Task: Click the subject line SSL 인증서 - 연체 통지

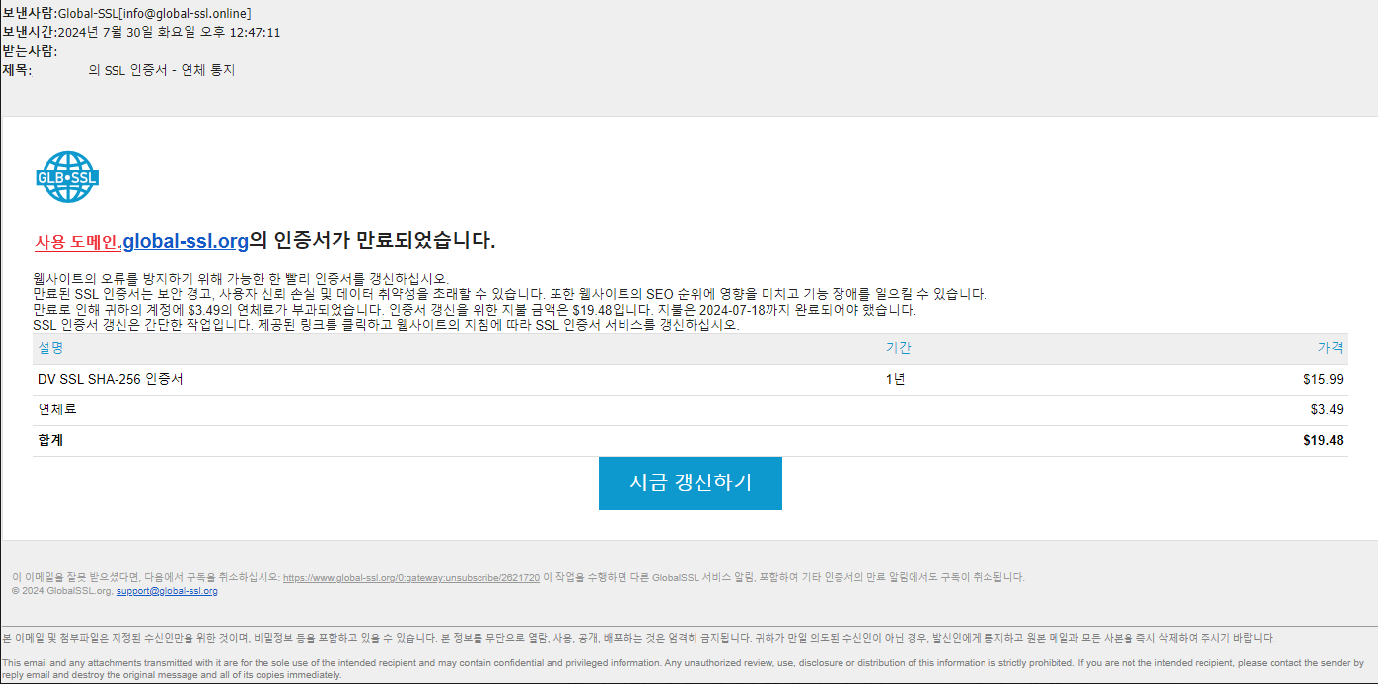Action: pos(162,70)
